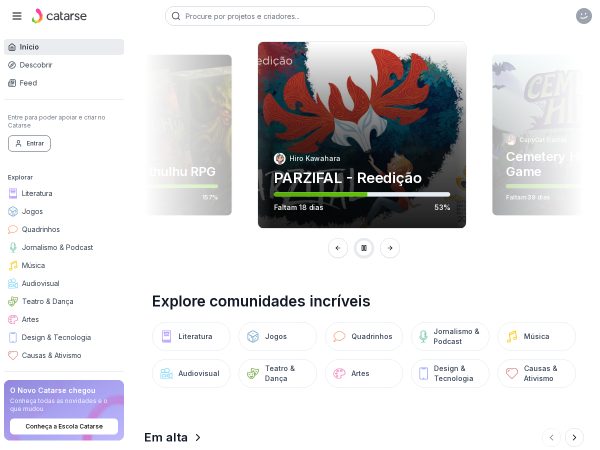The image size is (600, 450).
Task: Go to the next carousel slide
Action: tap(390, 248)
